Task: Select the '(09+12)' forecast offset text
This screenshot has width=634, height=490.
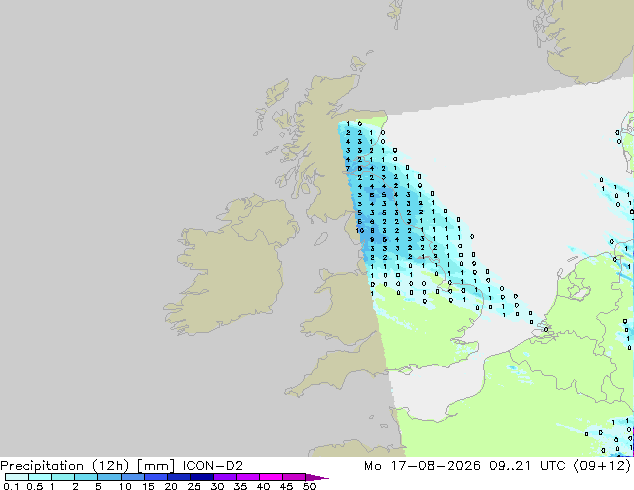Action: pos(602,466)
